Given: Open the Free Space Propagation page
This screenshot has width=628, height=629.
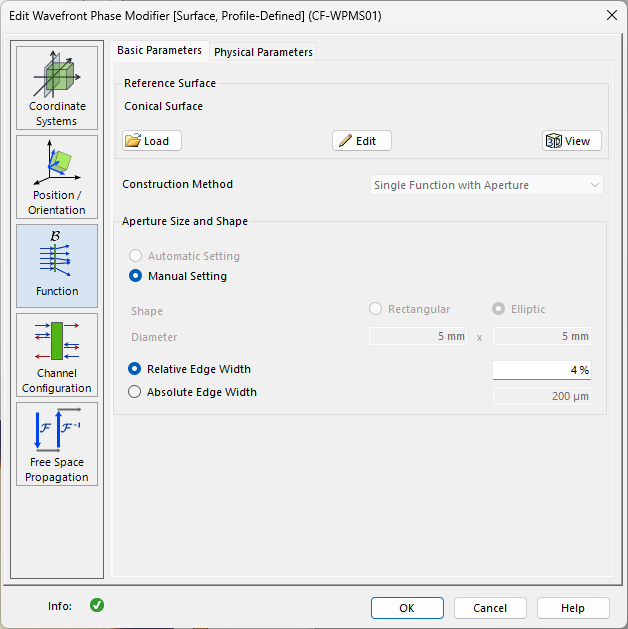Looking at the screenshot, I should pyautogui.click(x=57, y=444).
